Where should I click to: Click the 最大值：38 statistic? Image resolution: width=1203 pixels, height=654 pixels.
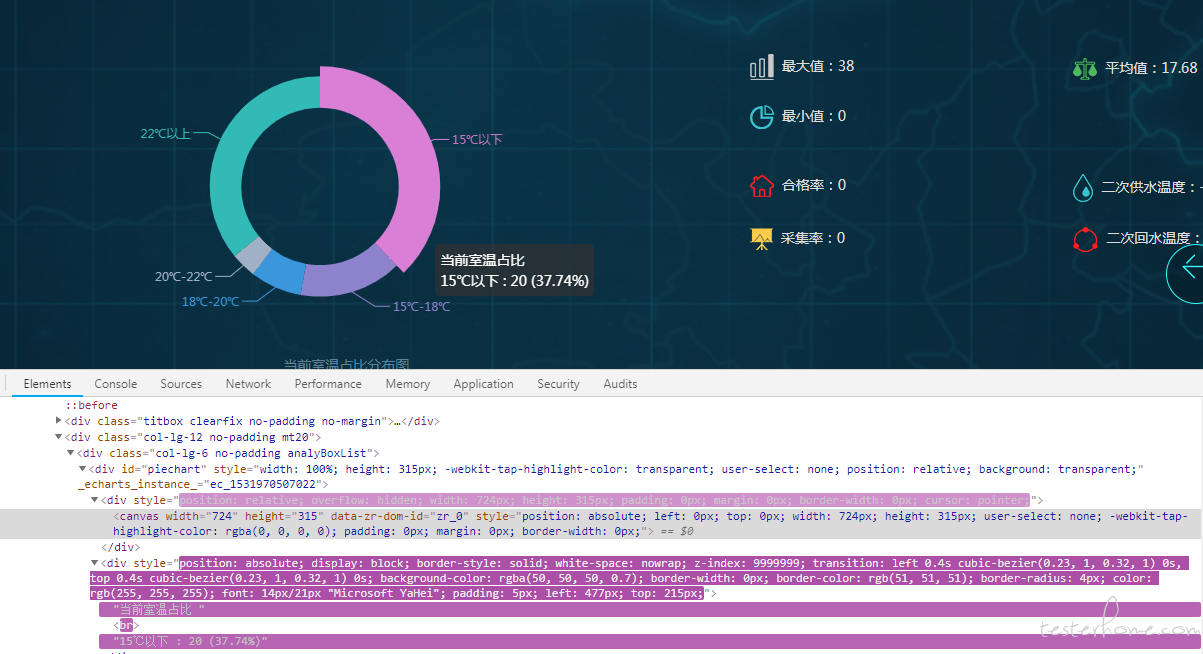[x=818, y=66]
